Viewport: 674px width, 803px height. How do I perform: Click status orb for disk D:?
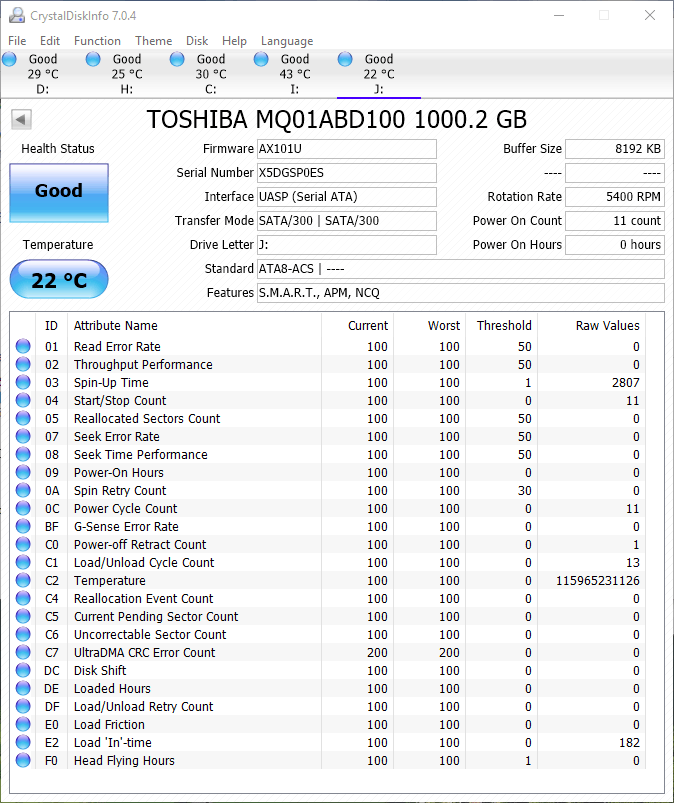(9, 59)
